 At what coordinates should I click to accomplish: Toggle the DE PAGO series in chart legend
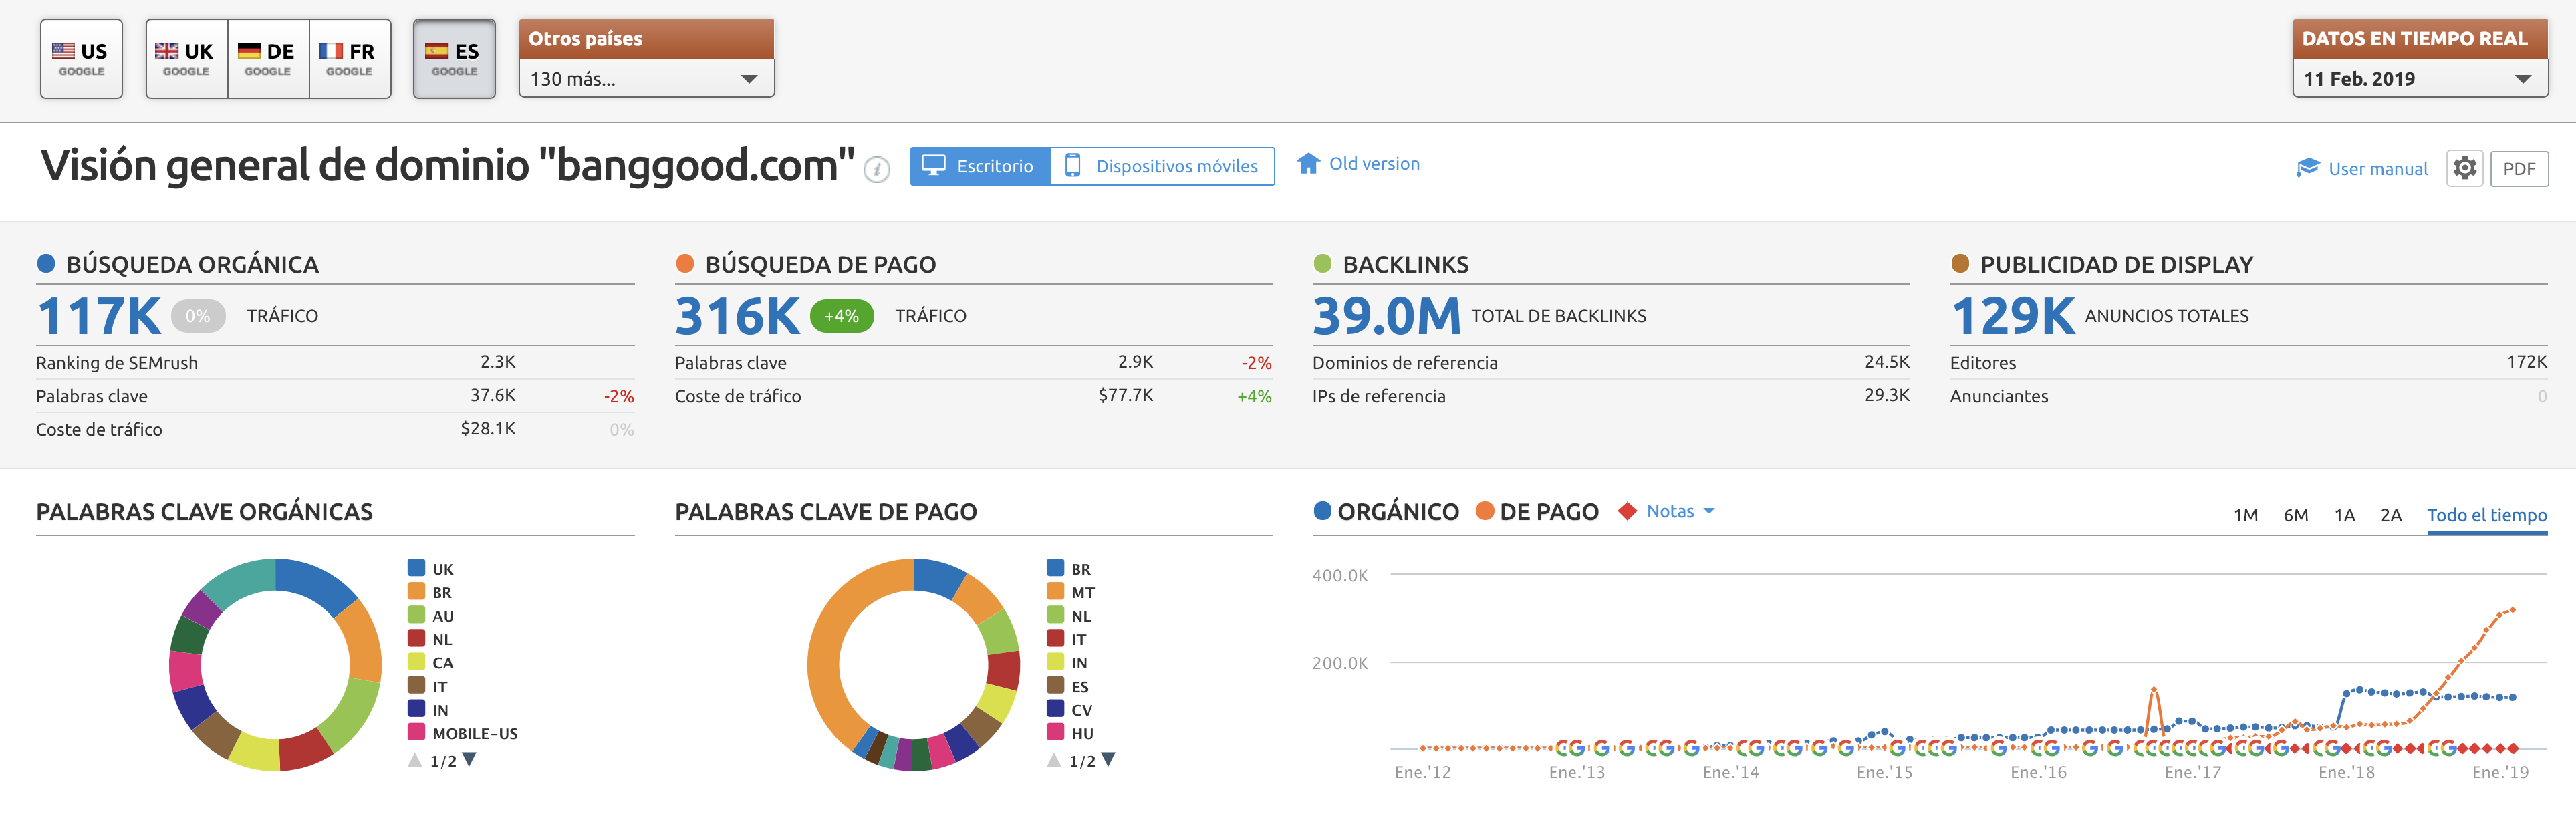click(1537, 511)
